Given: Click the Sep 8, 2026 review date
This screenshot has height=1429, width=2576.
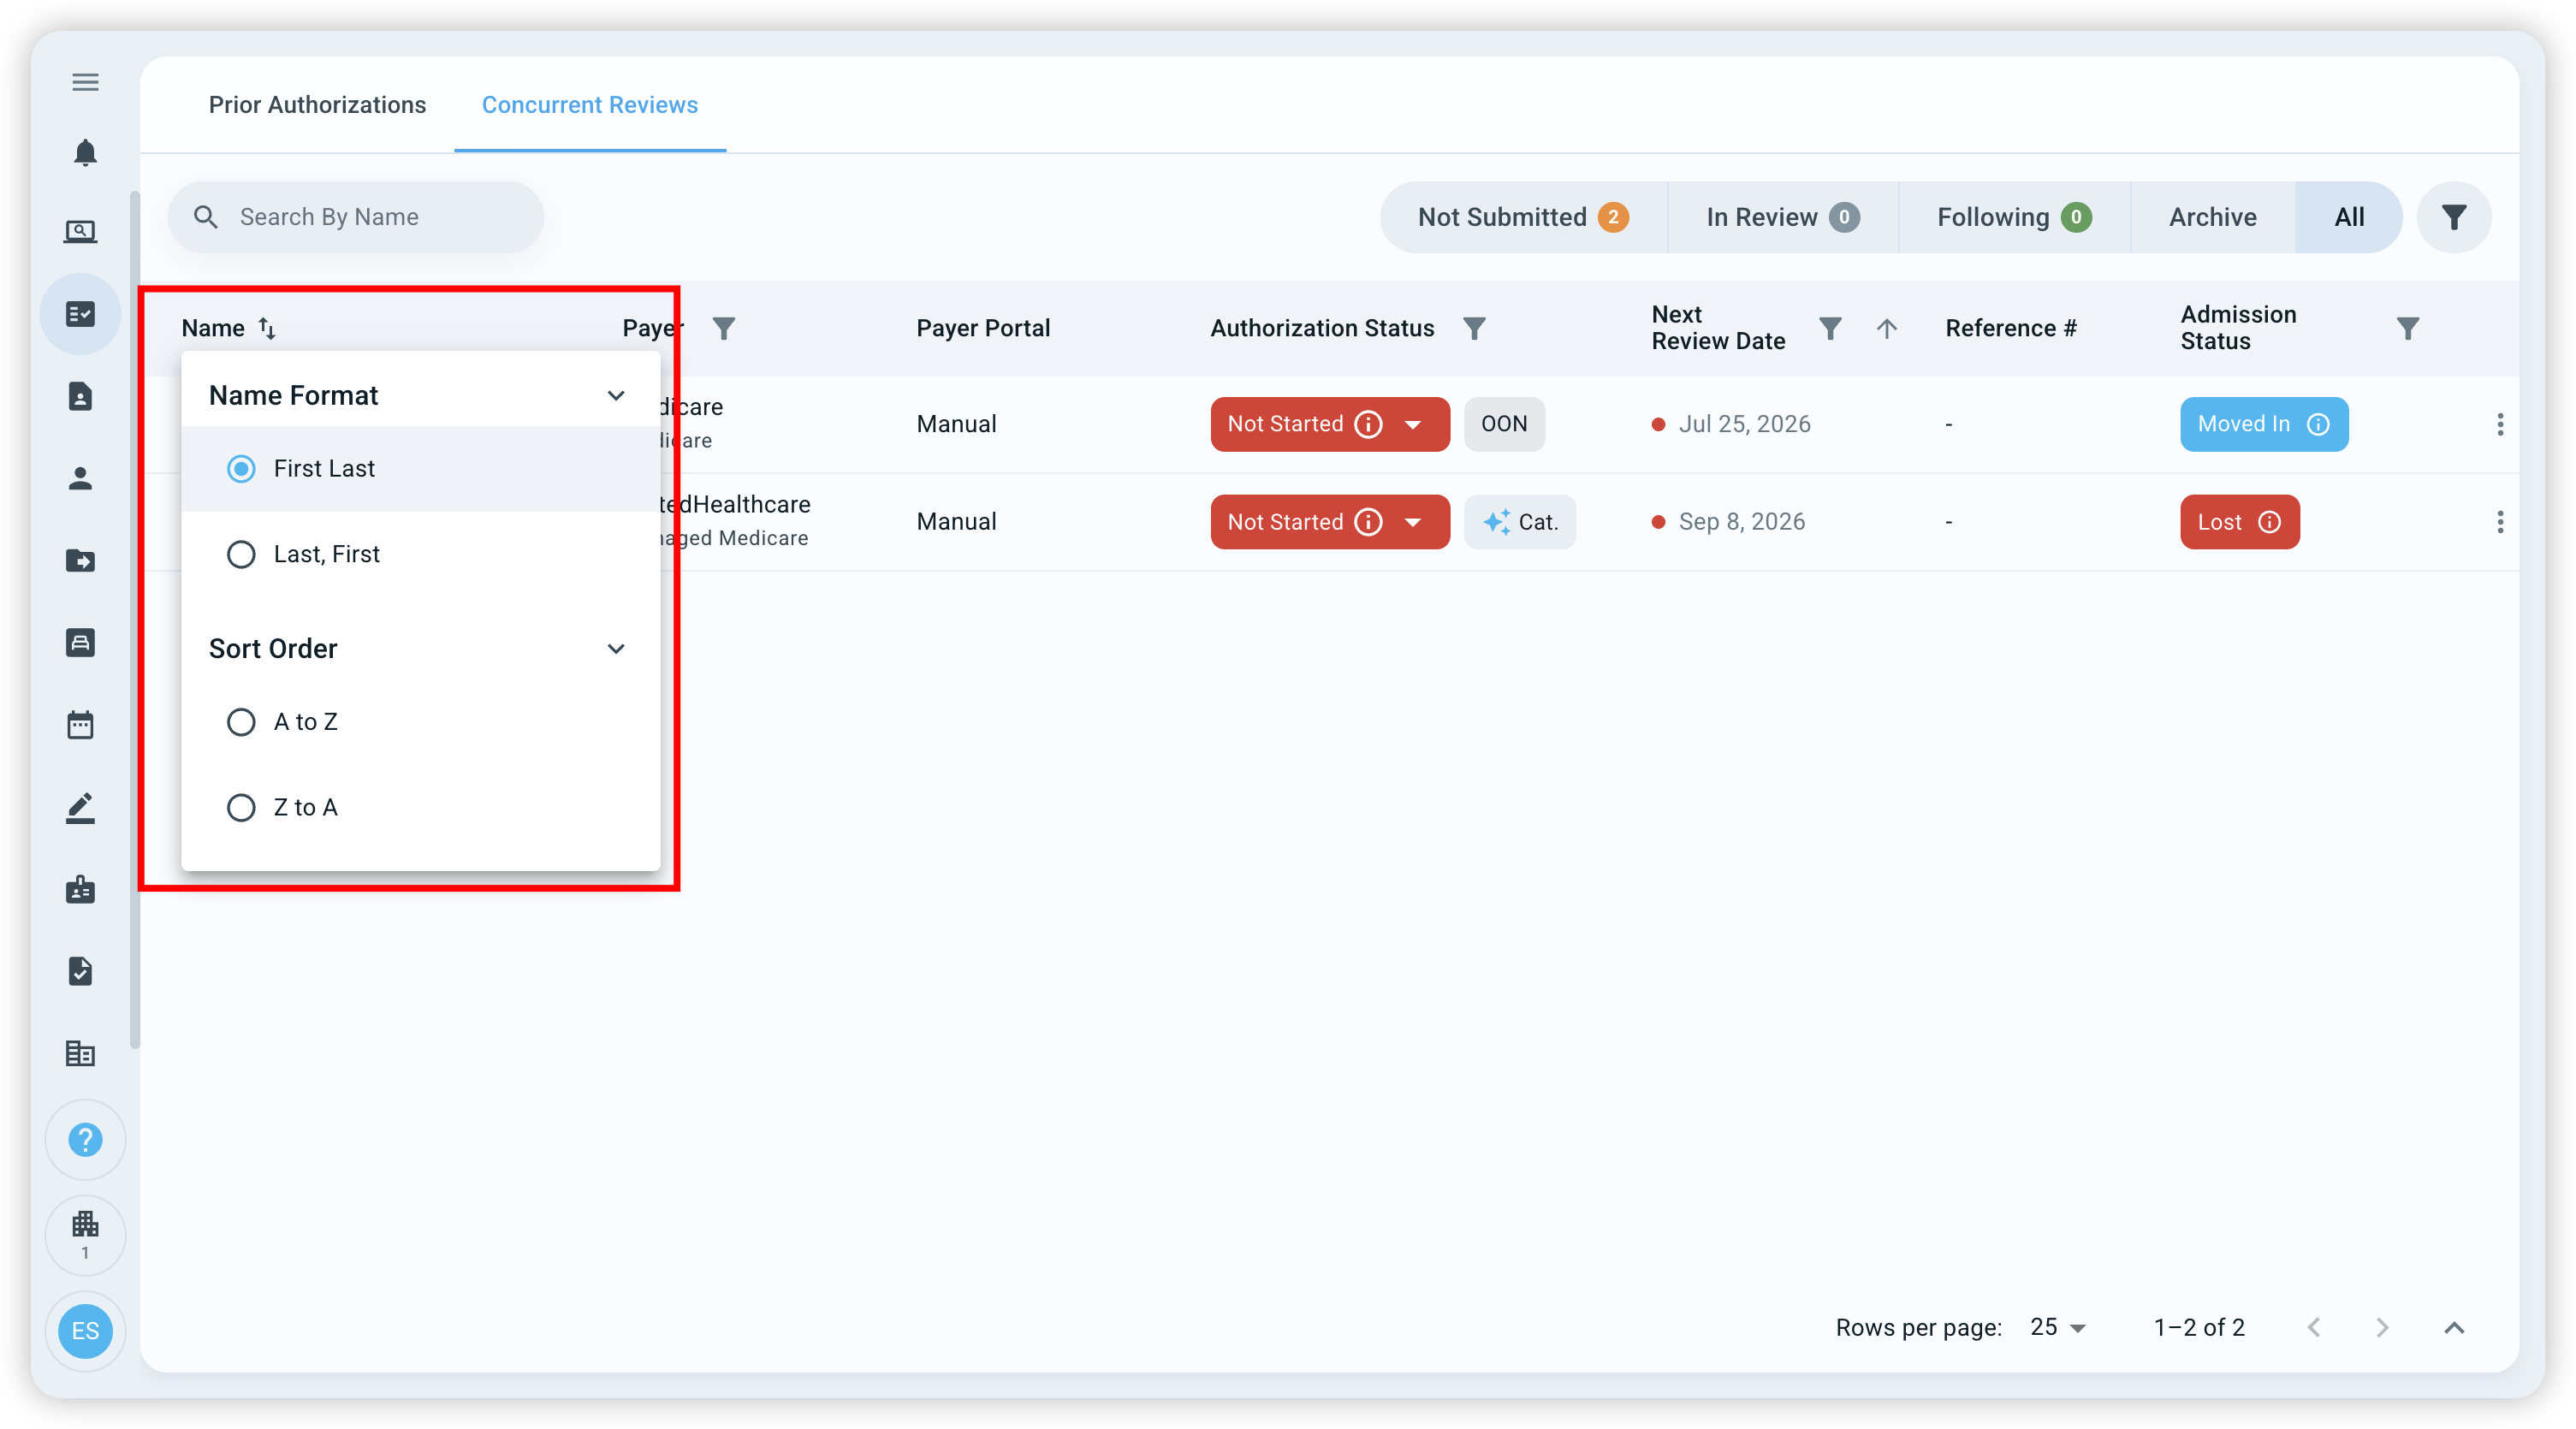Looking at the screenshot, I should point(1742,522).
